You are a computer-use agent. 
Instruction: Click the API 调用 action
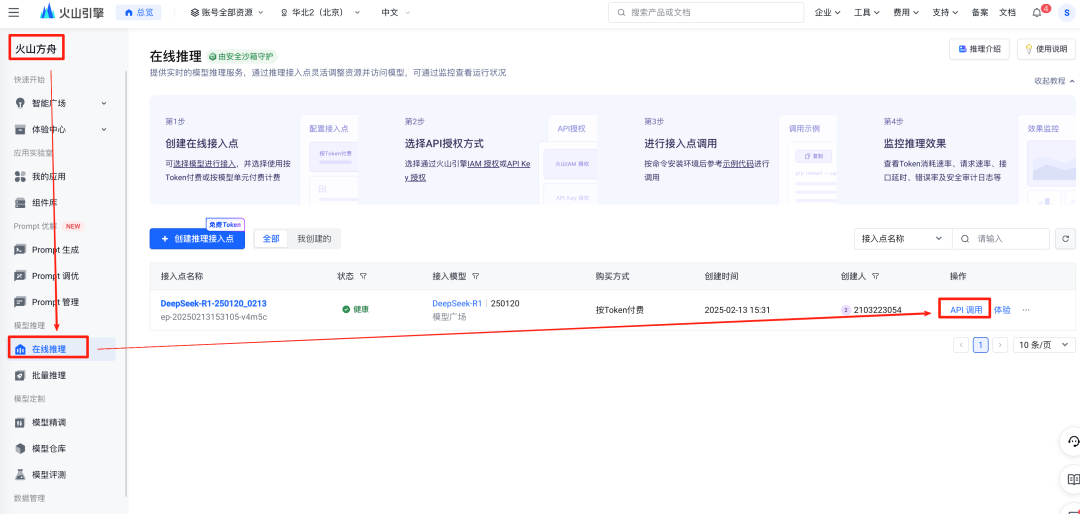[x=966, y=310]
